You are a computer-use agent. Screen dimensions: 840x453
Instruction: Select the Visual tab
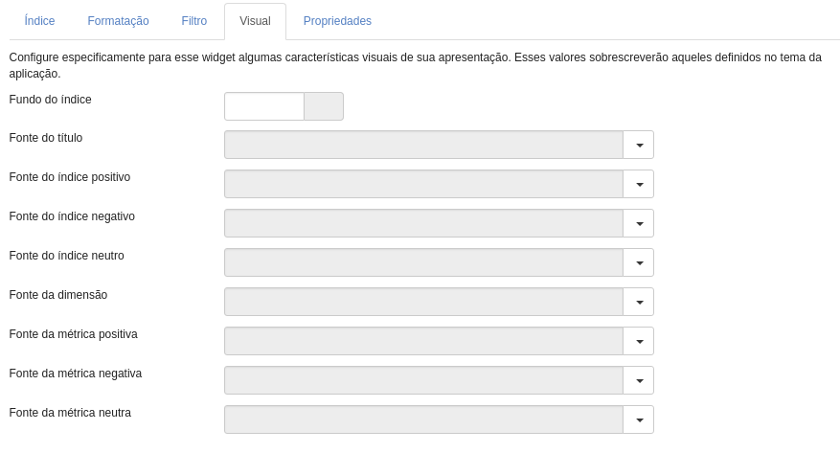(x=255, y=21)
